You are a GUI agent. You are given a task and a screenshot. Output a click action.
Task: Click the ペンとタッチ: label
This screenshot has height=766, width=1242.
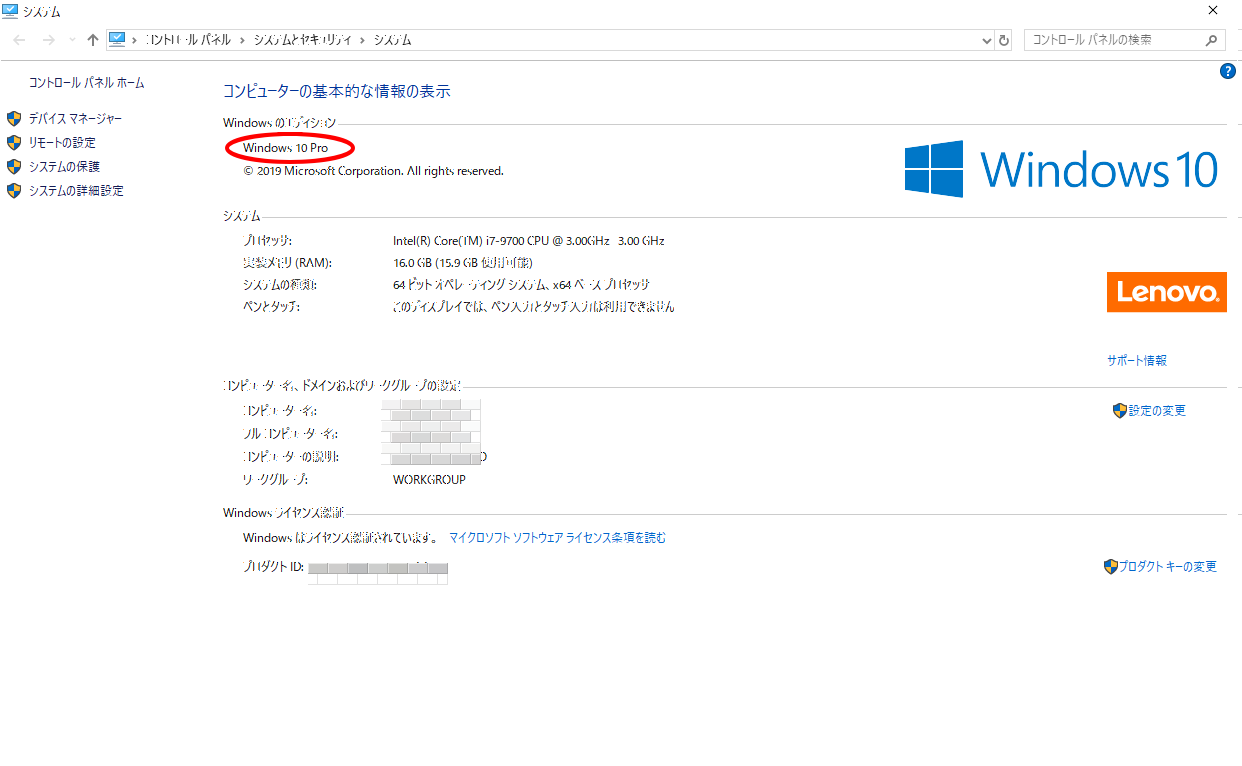pyautogui.click(x=270, y=307)
